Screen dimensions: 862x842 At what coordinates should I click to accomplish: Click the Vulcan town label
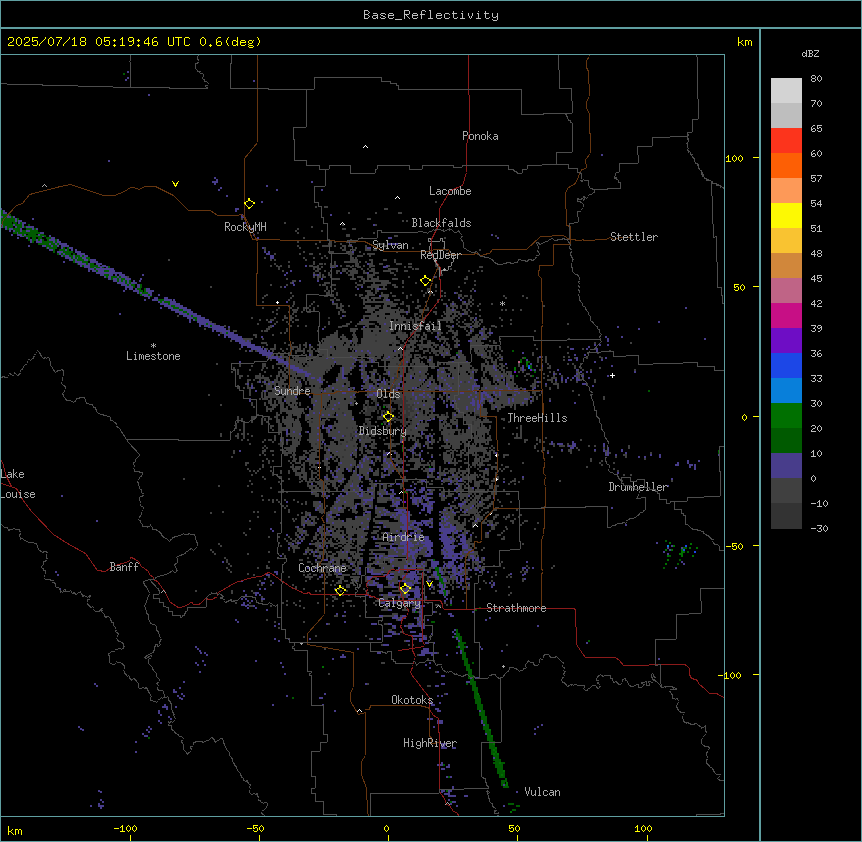click(543, 792)
